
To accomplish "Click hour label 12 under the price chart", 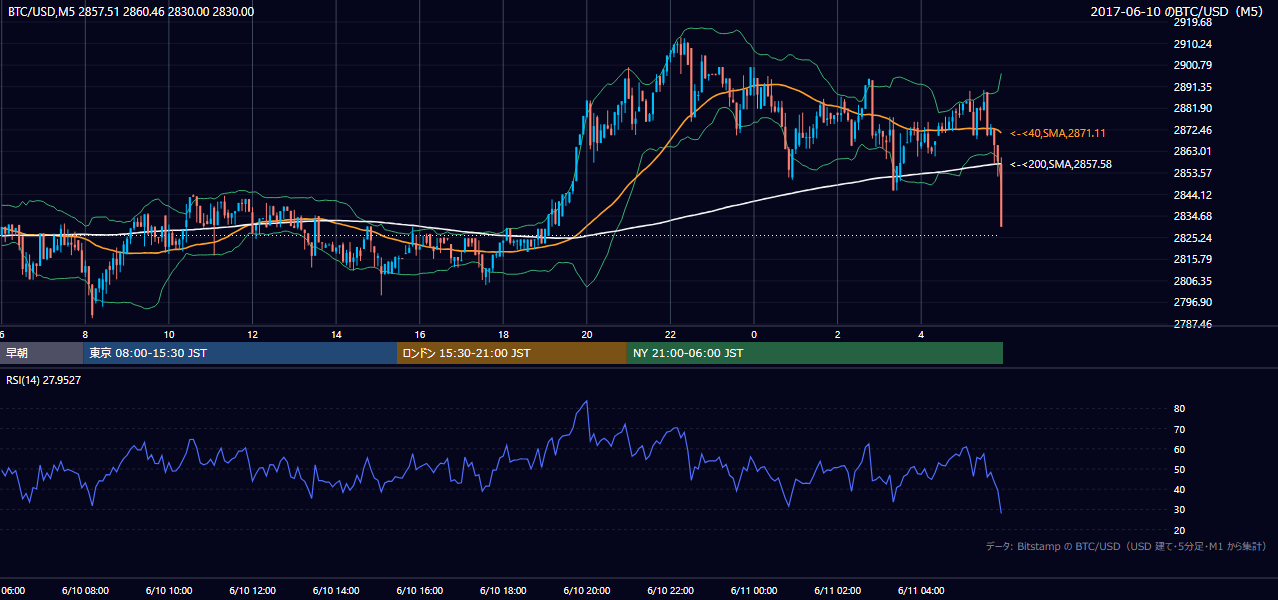I will (253, 335).
